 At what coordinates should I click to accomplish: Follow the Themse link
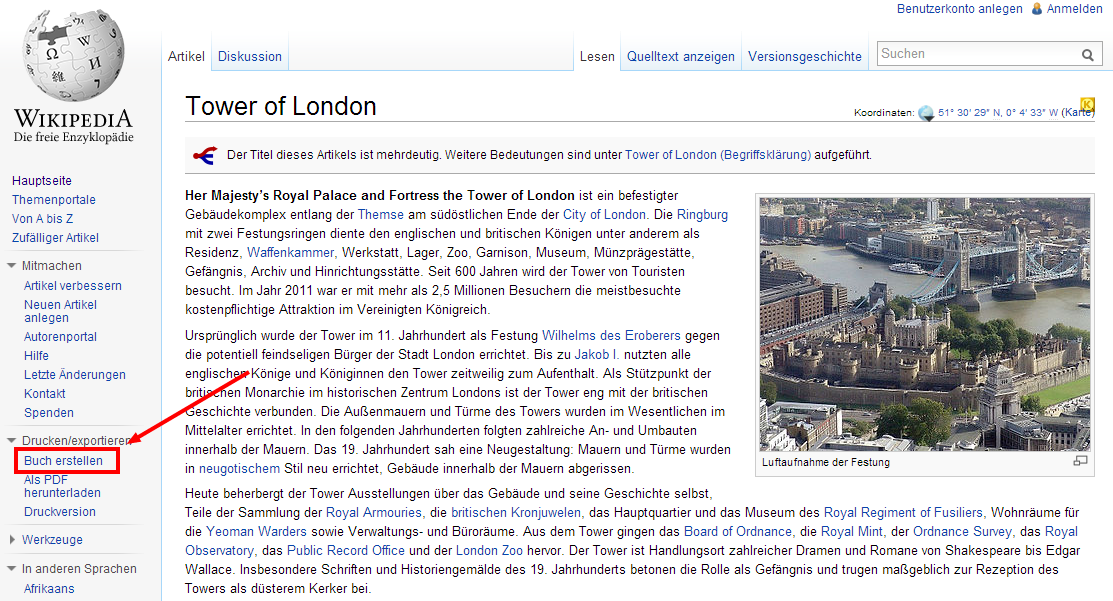coord(380,214)
